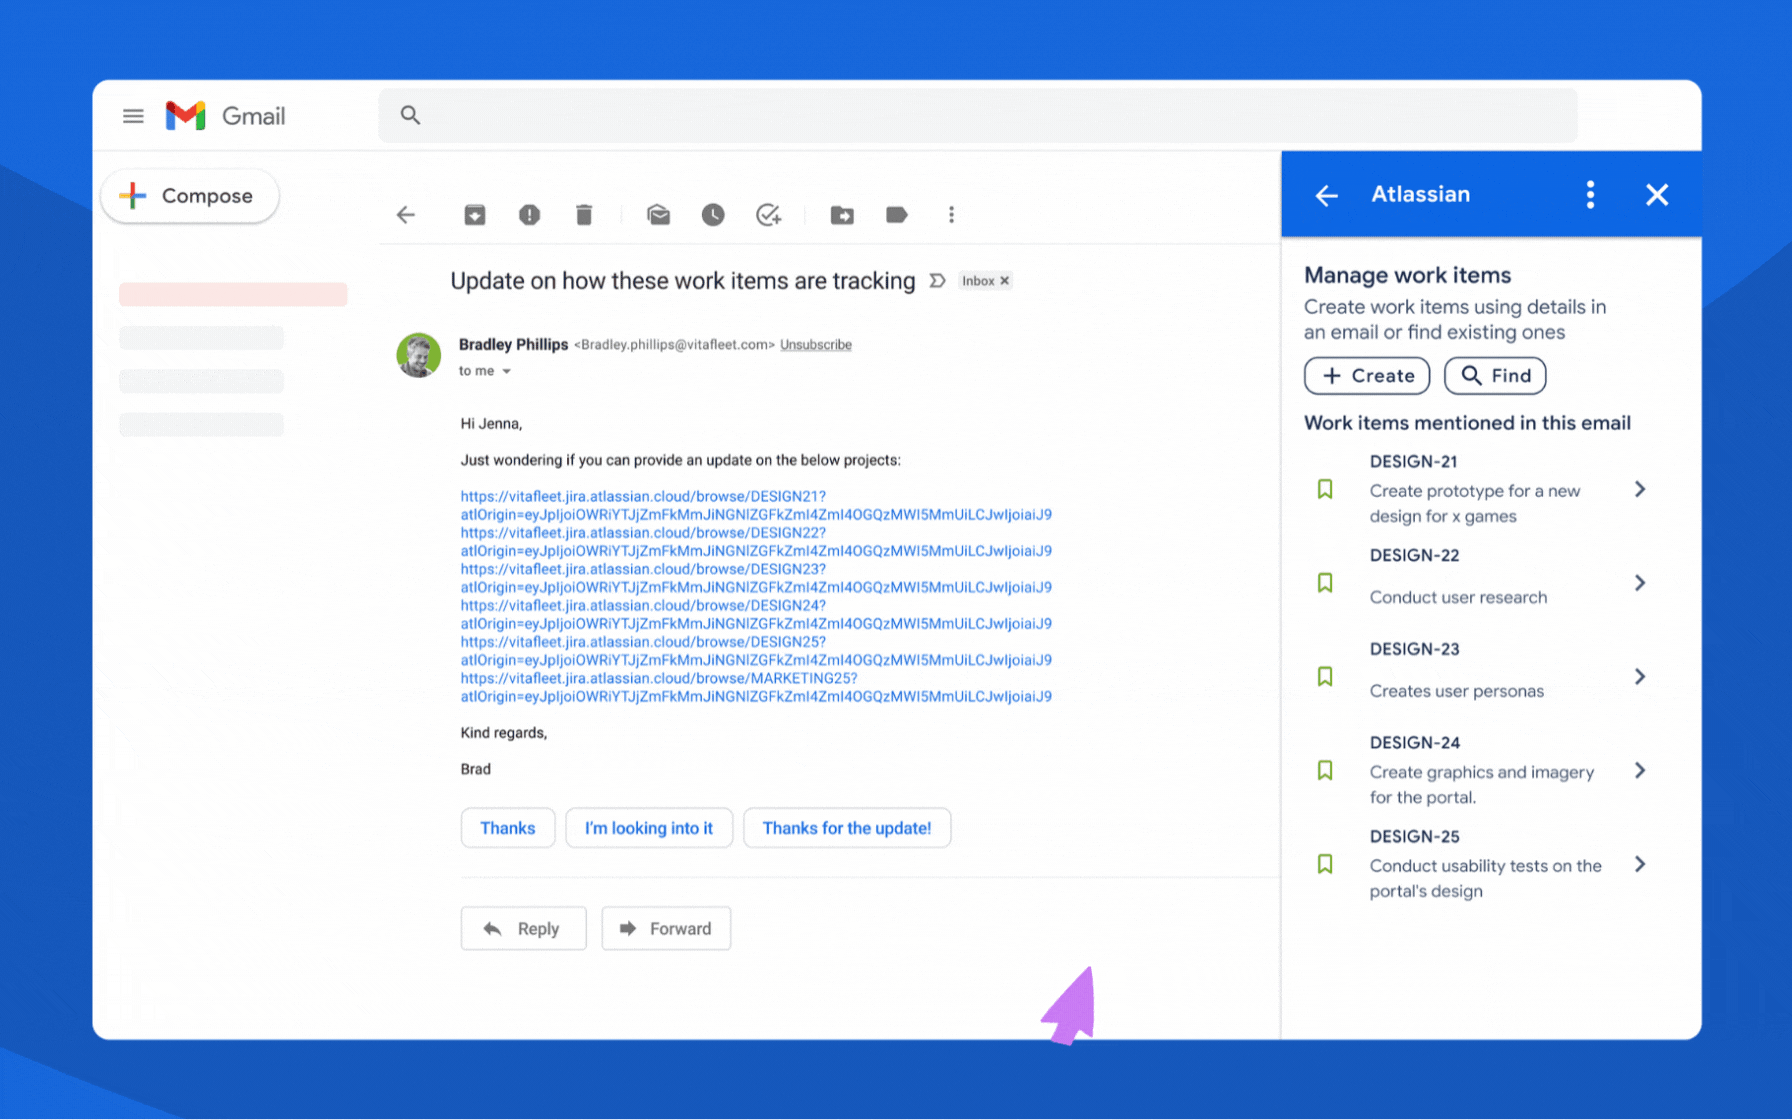This screenshot has width=1792, height=1120.
Task: Click the Unsubscribe link
Action: click(x=815, y=344)
